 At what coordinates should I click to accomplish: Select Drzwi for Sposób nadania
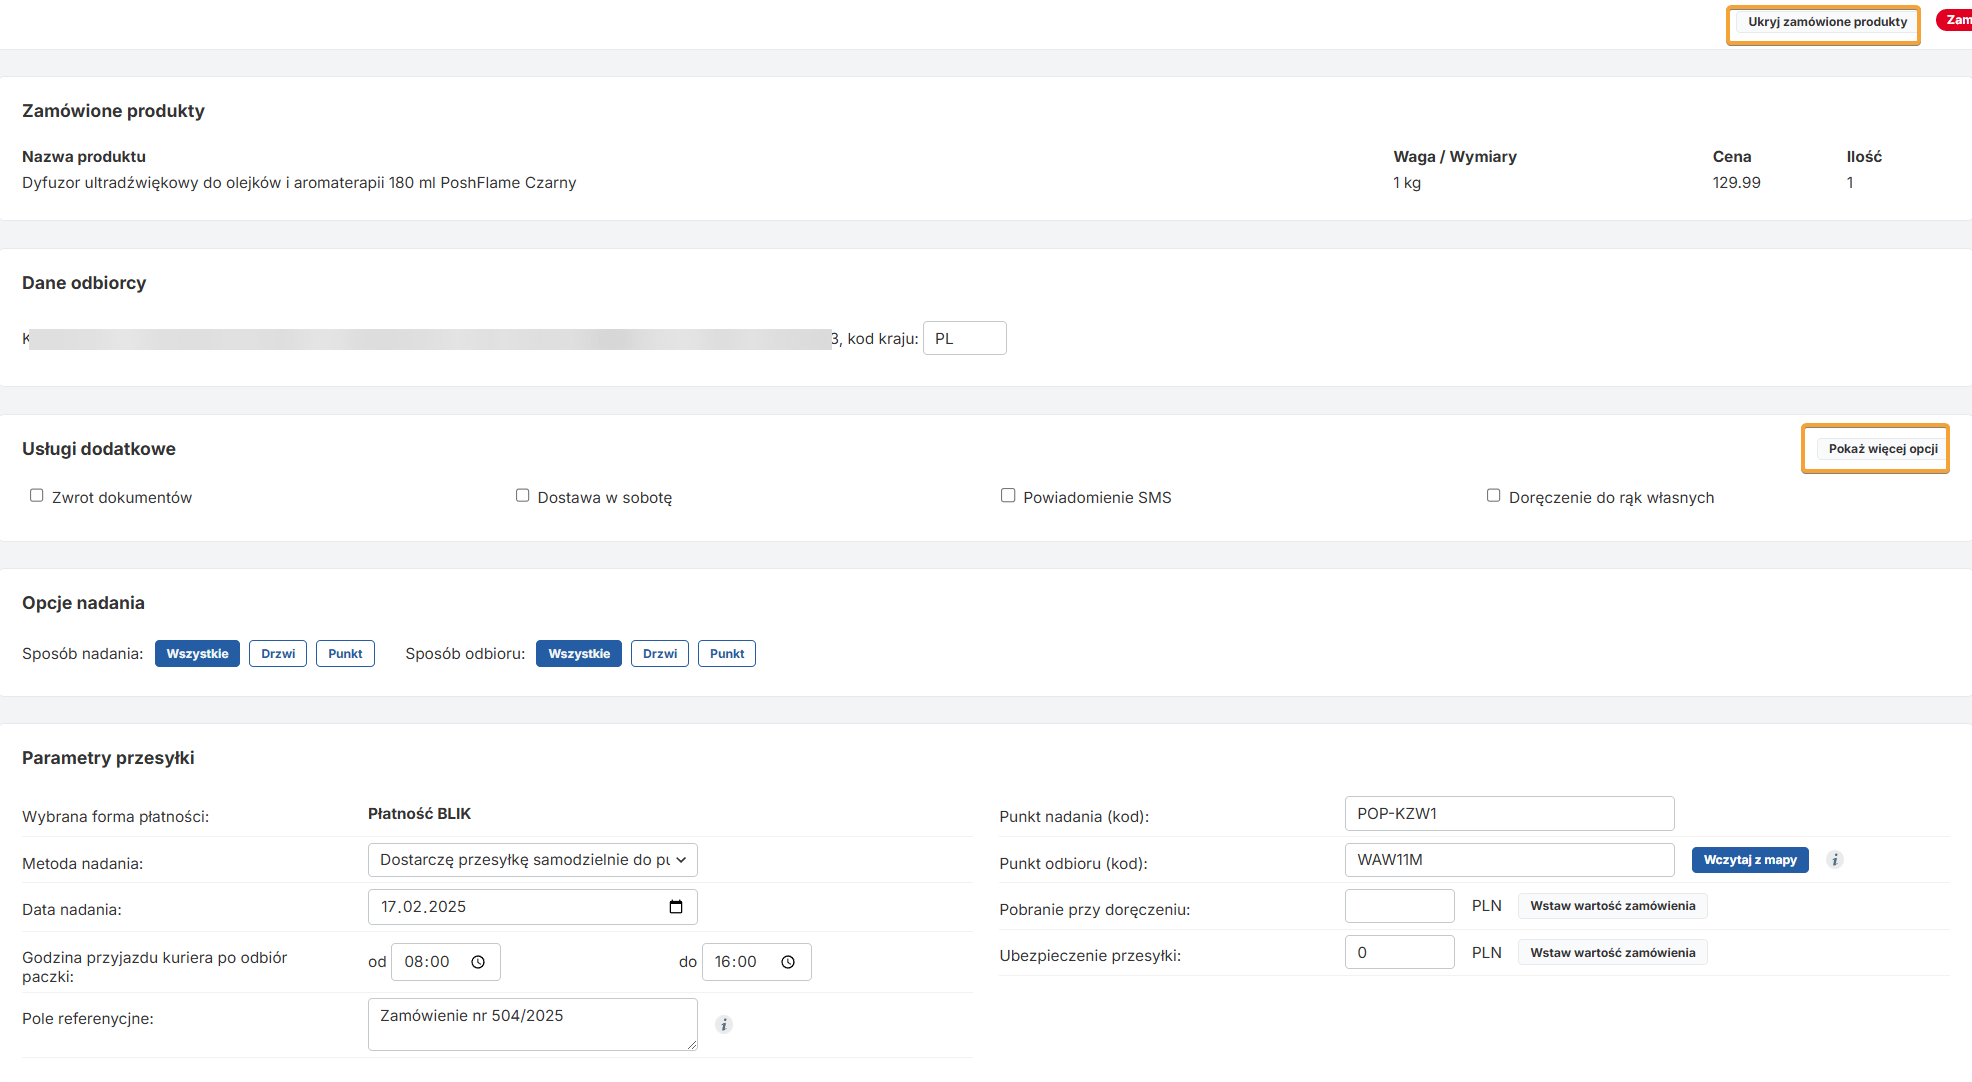[278, 654]
